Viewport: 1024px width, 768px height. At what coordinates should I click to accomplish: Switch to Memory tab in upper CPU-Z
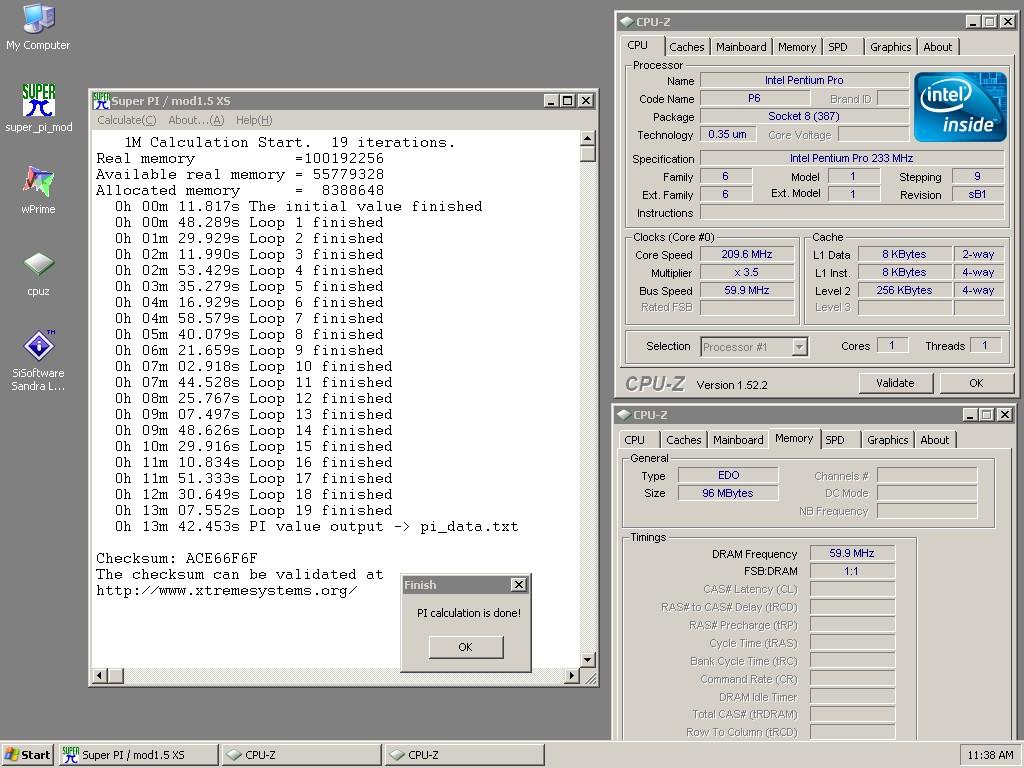coord(797,47)
